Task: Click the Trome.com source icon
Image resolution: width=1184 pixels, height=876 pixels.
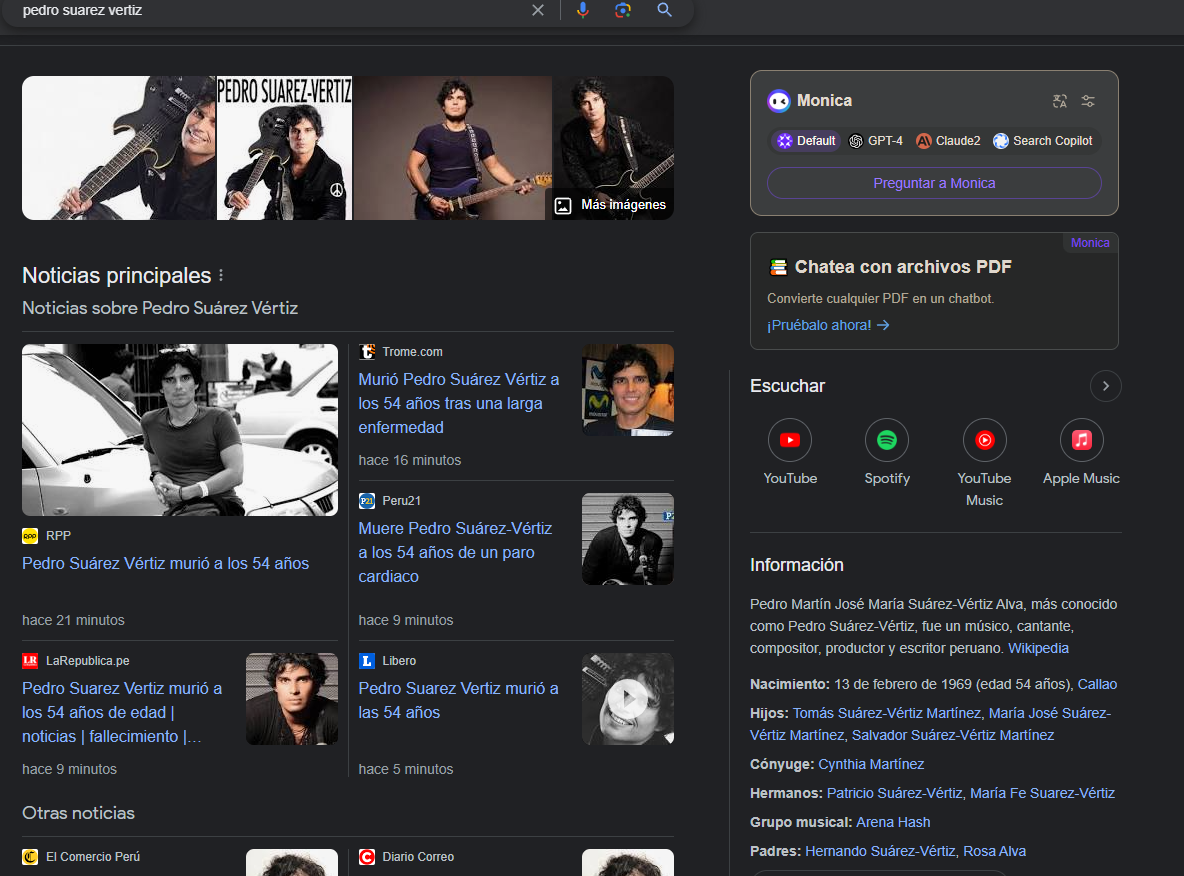Action: point(367,352)
